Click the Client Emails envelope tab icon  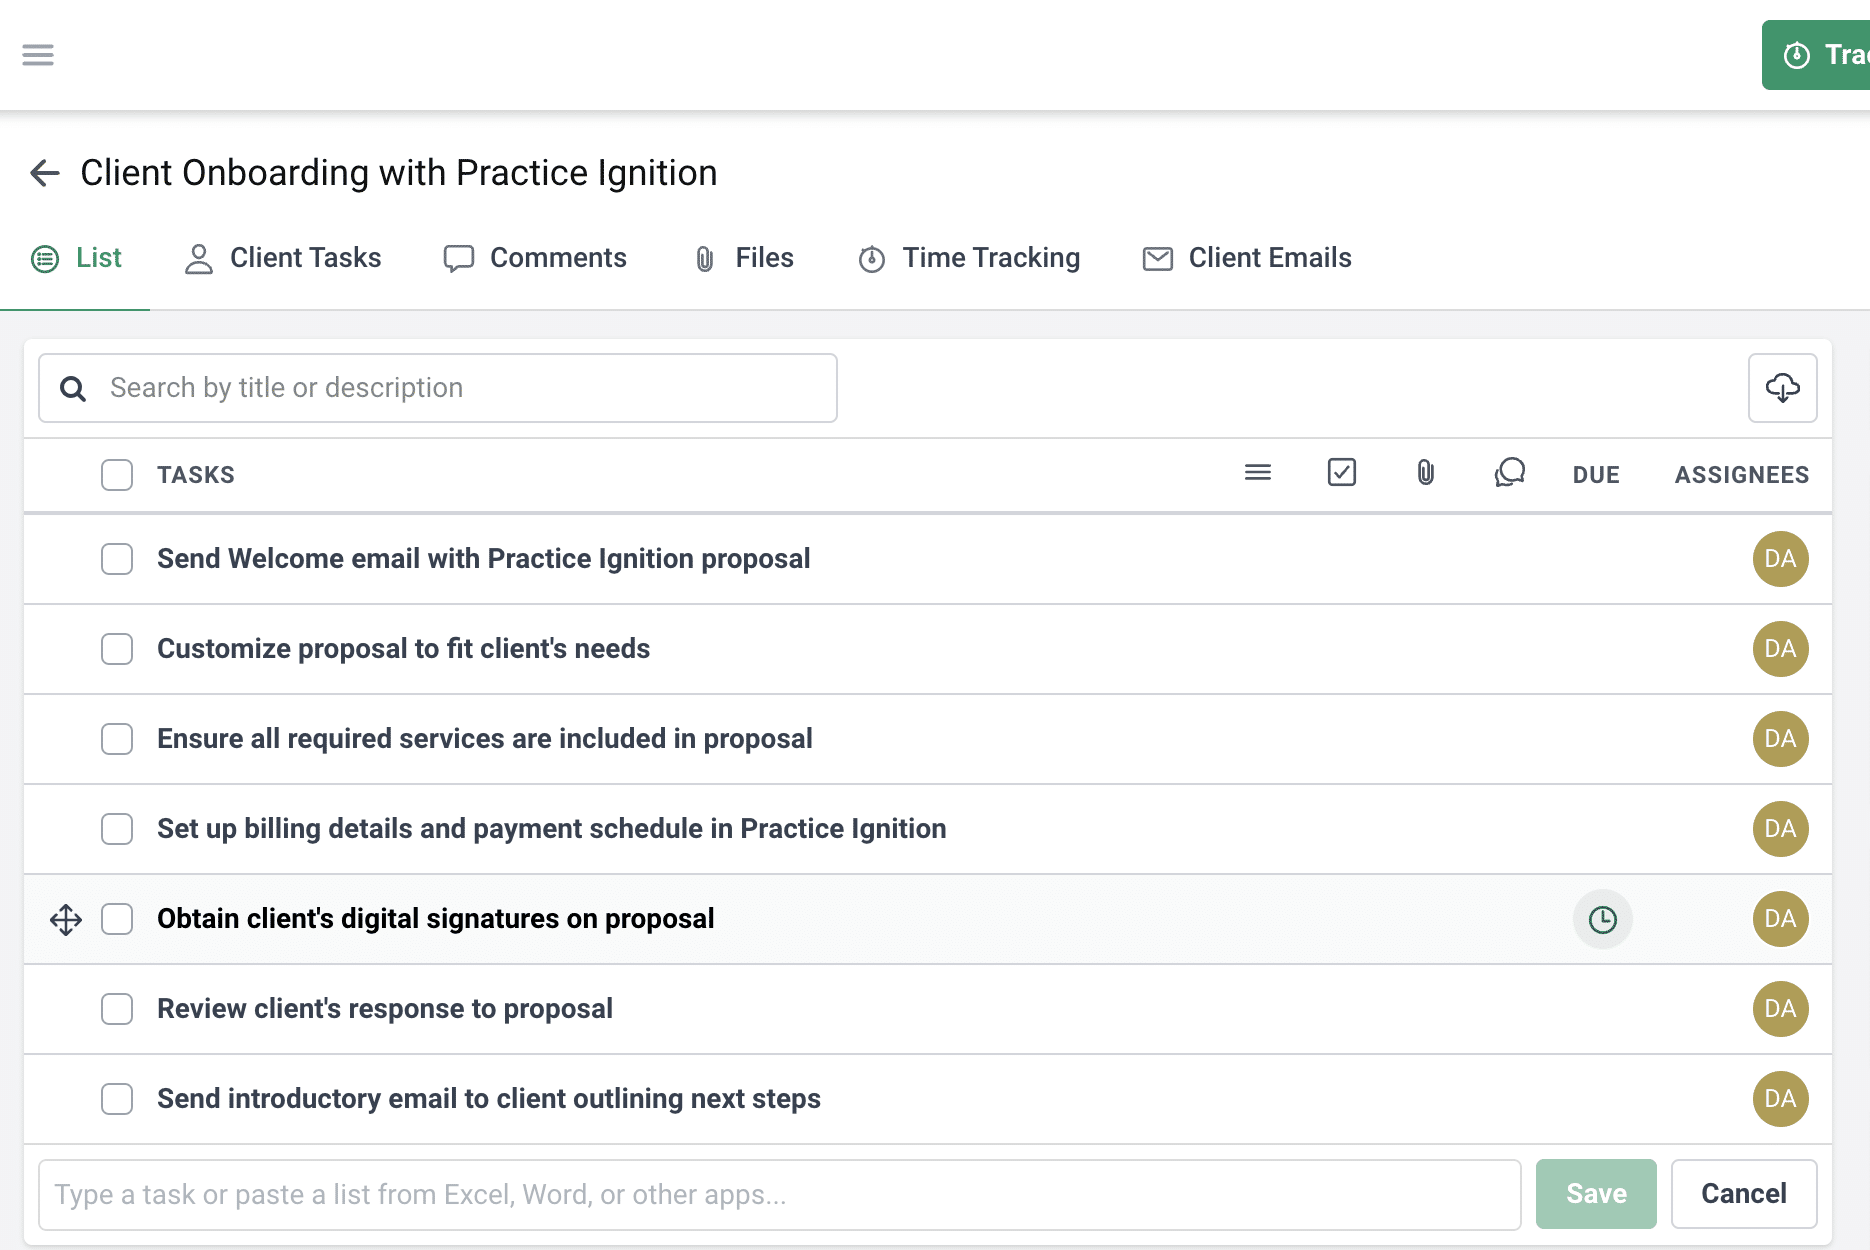click(x=1158, y=259)
